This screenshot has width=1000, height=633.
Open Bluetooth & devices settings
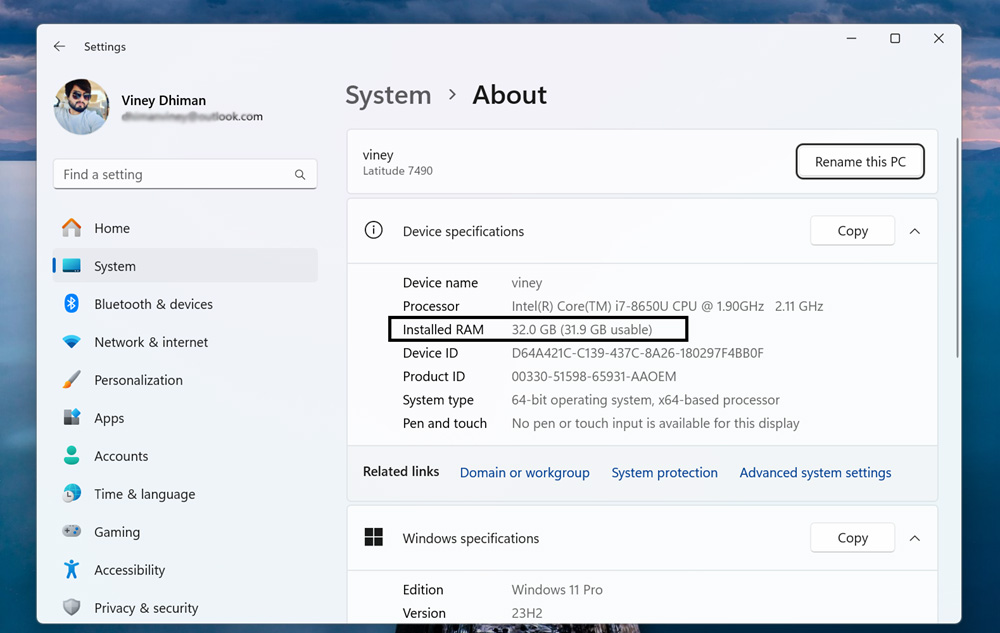(185, 304)
